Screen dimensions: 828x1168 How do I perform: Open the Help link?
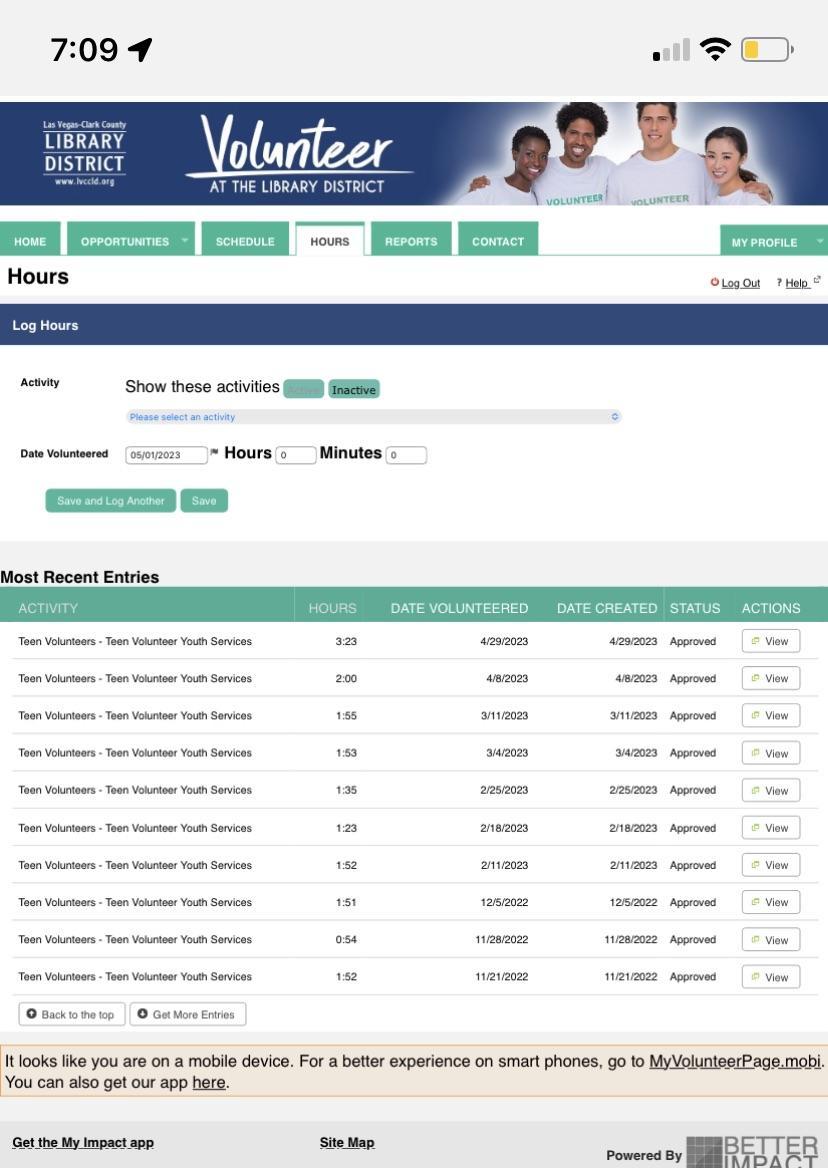797,283
